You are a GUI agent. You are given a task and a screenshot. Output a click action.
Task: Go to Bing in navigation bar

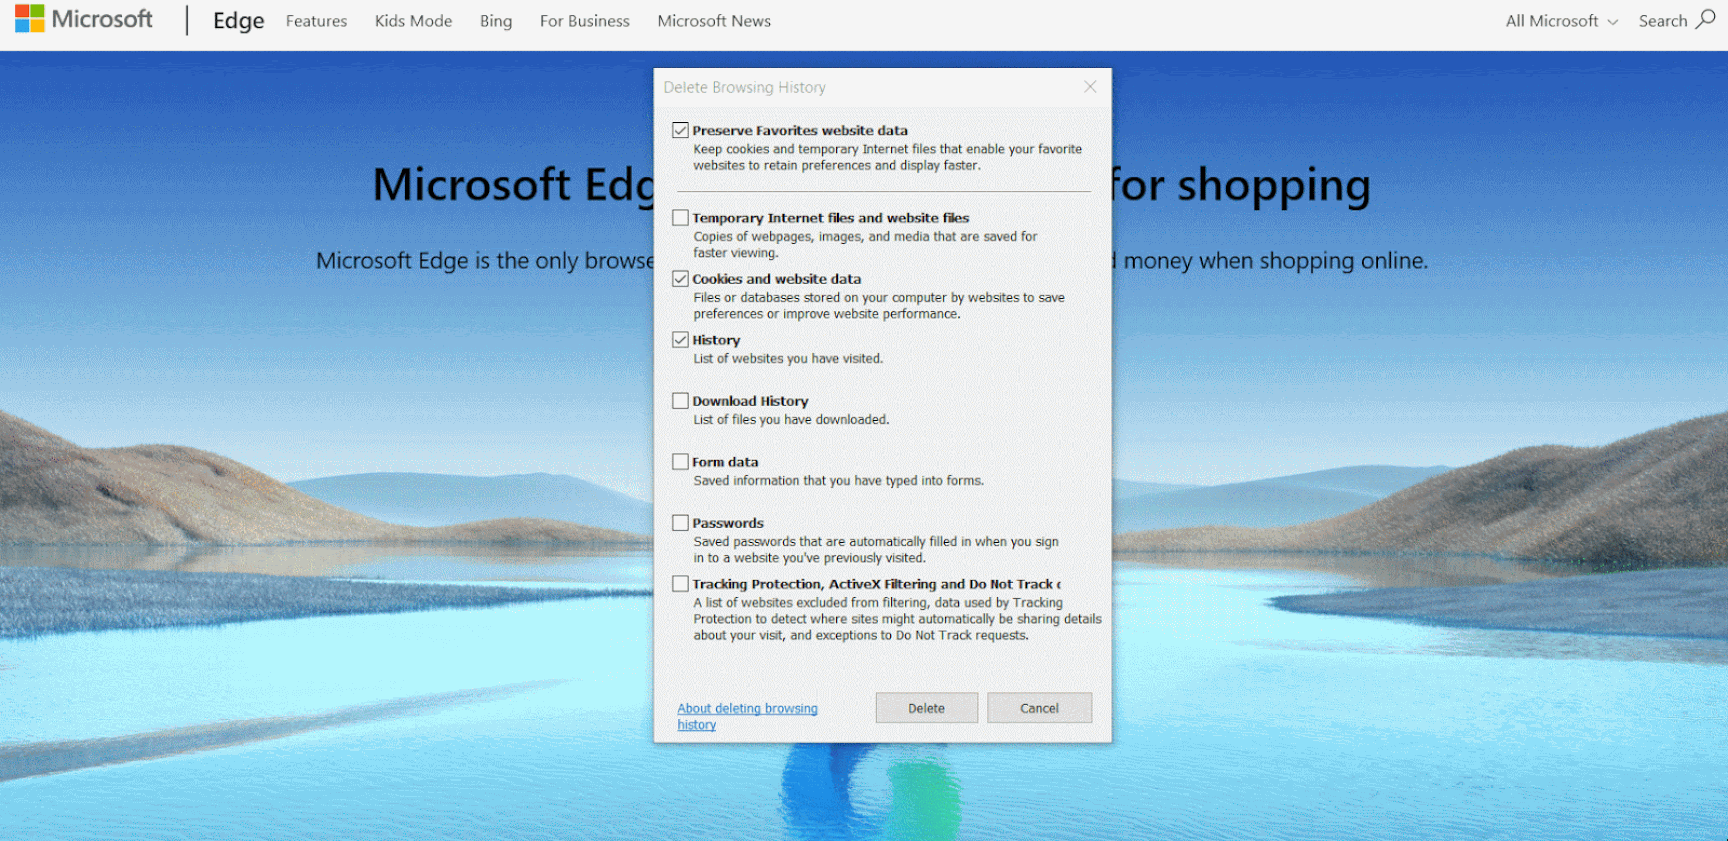coord(496,21)
